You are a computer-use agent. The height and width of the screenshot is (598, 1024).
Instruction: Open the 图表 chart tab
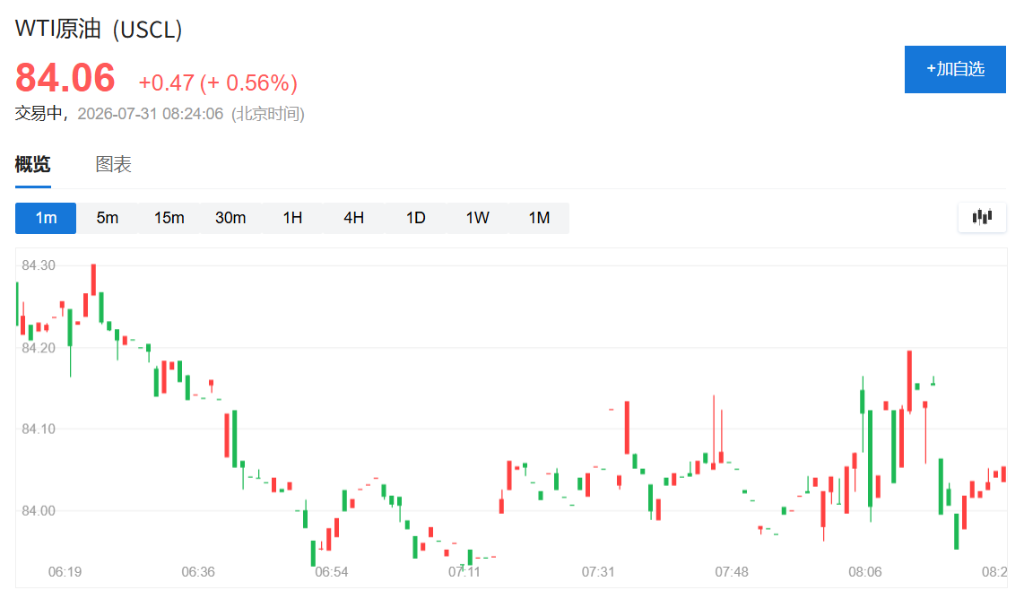[114, 165]
